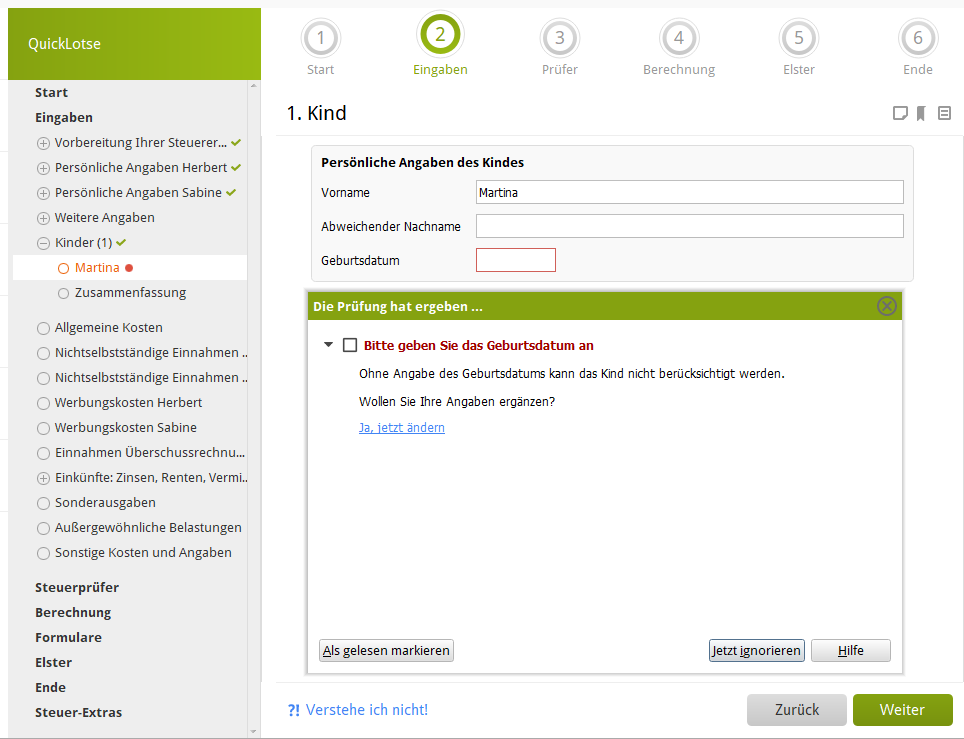This screenshot has height=739, width=964.
Task: Go to step 3 Prüfer circle
Action: (x=559, y=39)
